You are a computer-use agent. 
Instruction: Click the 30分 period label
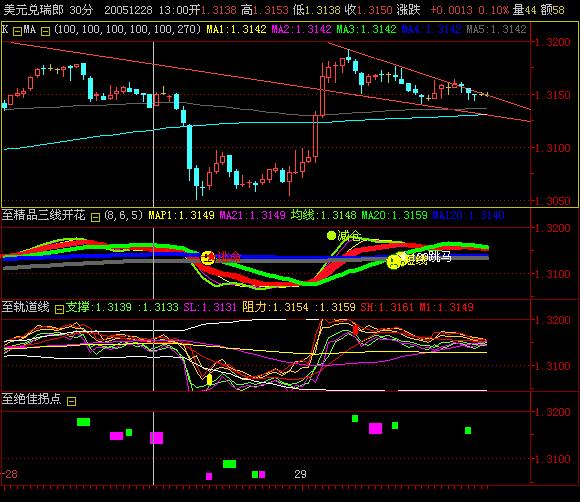click(x=81, y=9)
